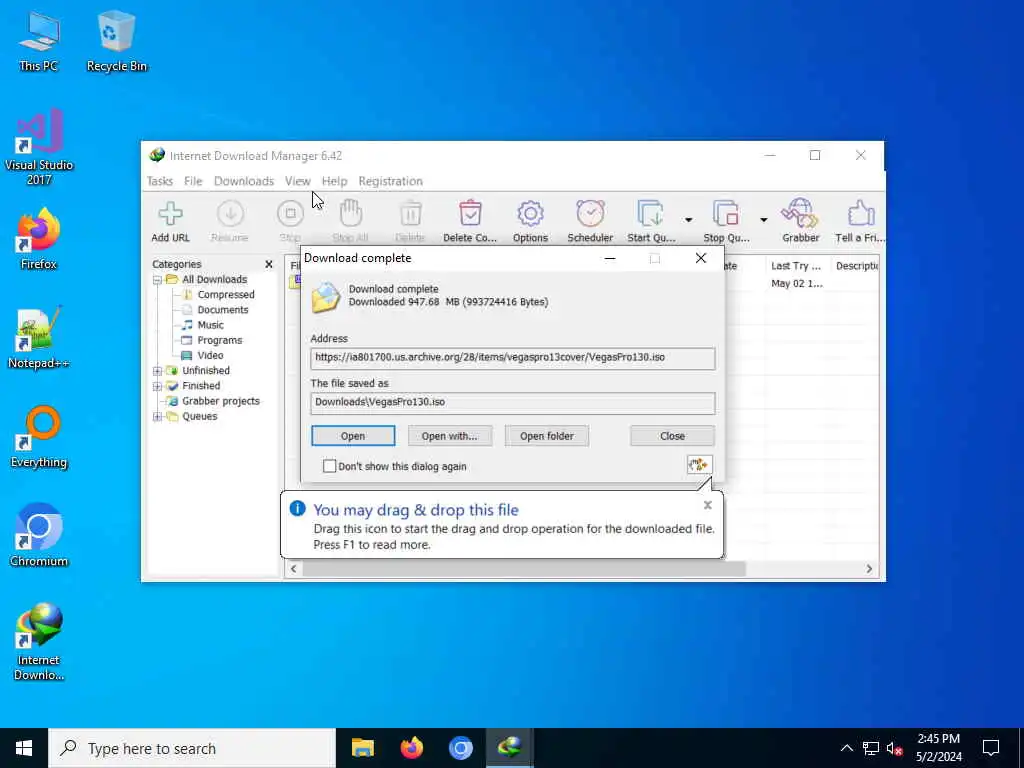Open the Help menu

coord(334,181)
